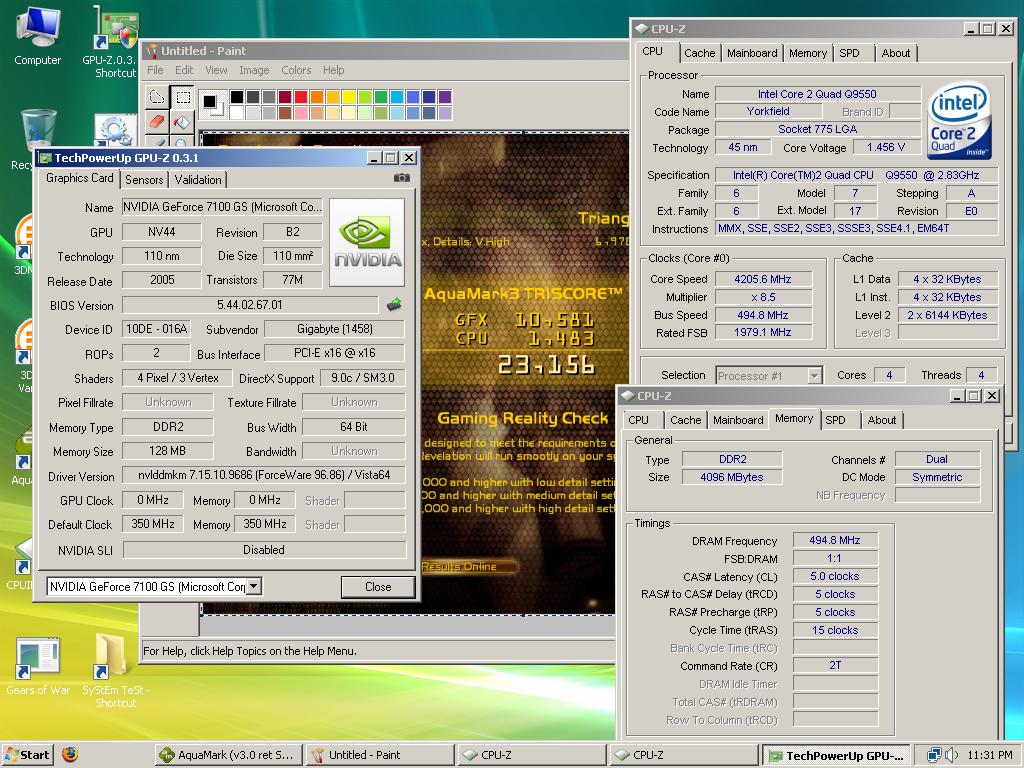Click the GPU-Z Name field value

(222, 207)
